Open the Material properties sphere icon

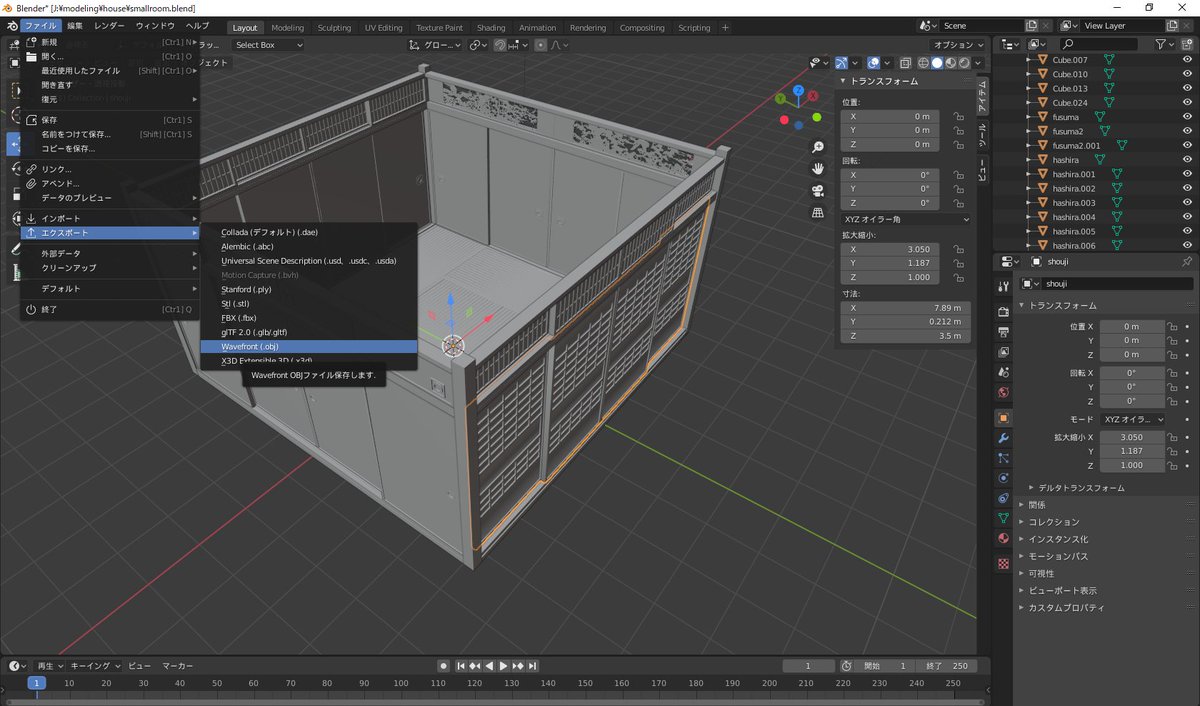click(1002, 537)
